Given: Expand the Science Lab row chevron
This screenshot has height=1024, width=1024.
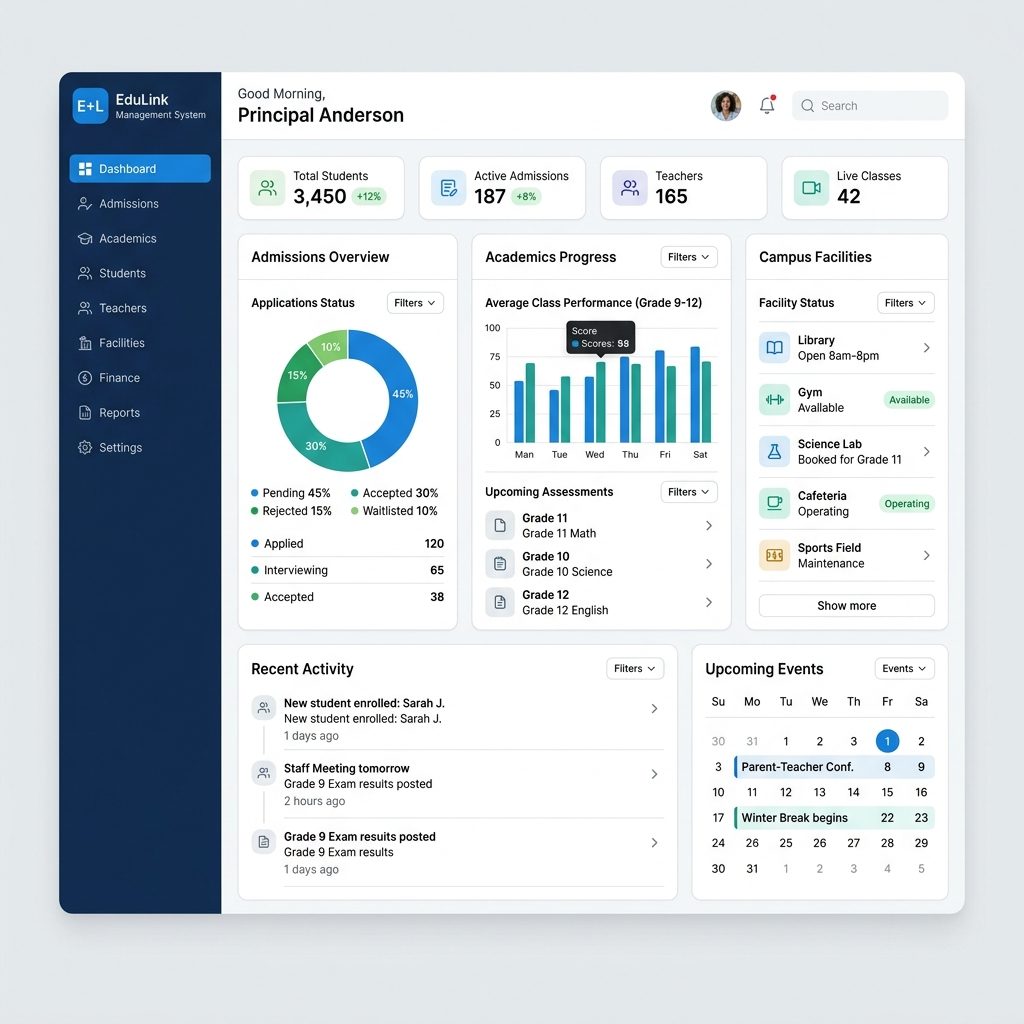Looking at the screenshot, I should pos(927,451).
